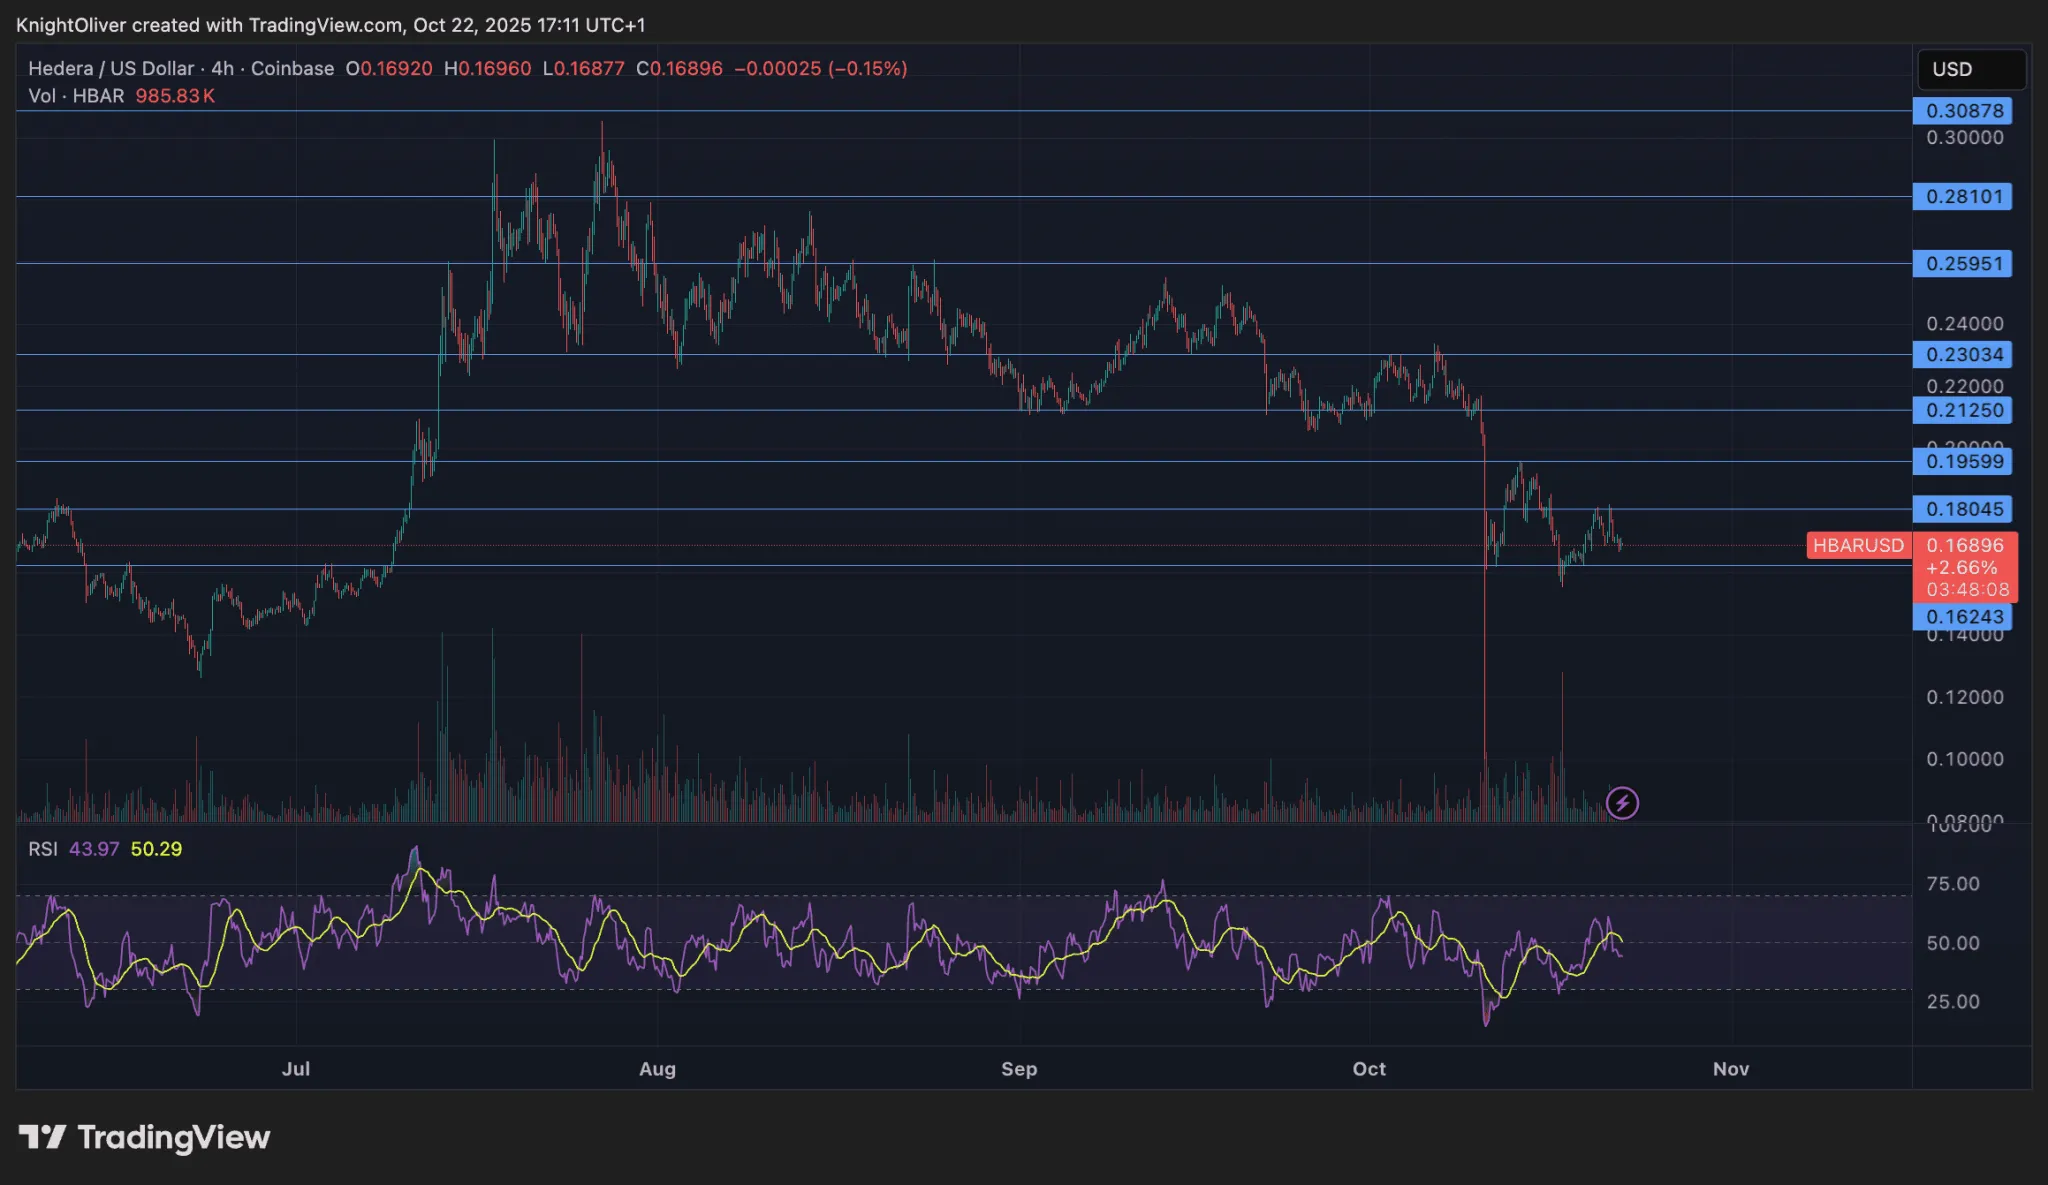The image size is (2048, 1185).
Task: Click the yellow RSI value 50.29
Action: coord(156,849)
